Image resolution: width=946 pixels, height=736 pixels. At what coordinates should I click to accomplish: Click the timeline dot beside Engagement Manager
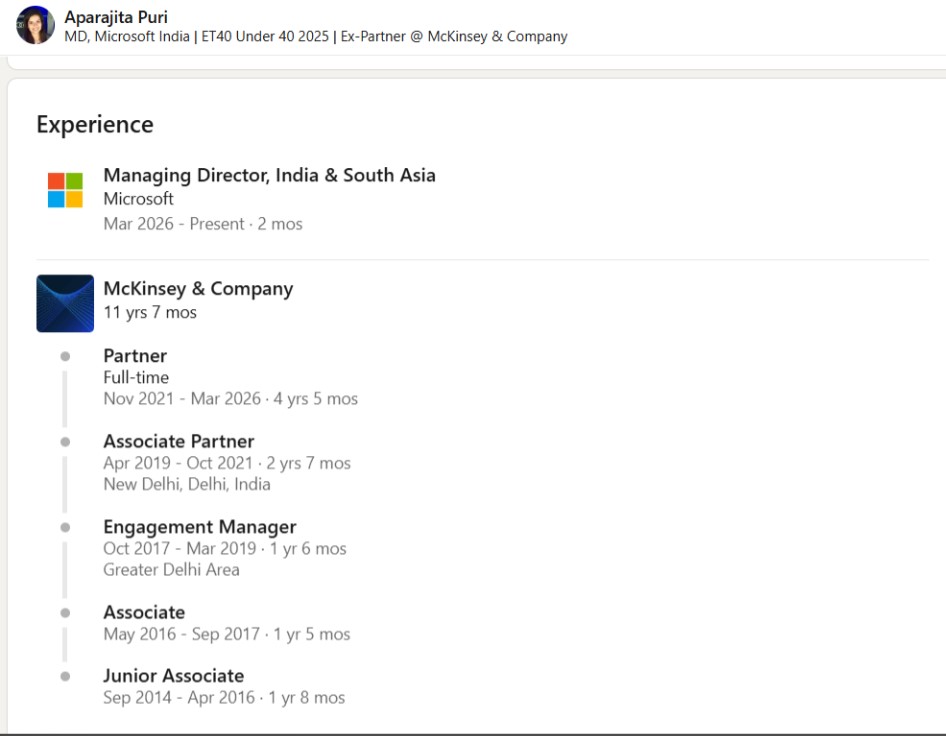pyautogui.click(x=65, y=527)
